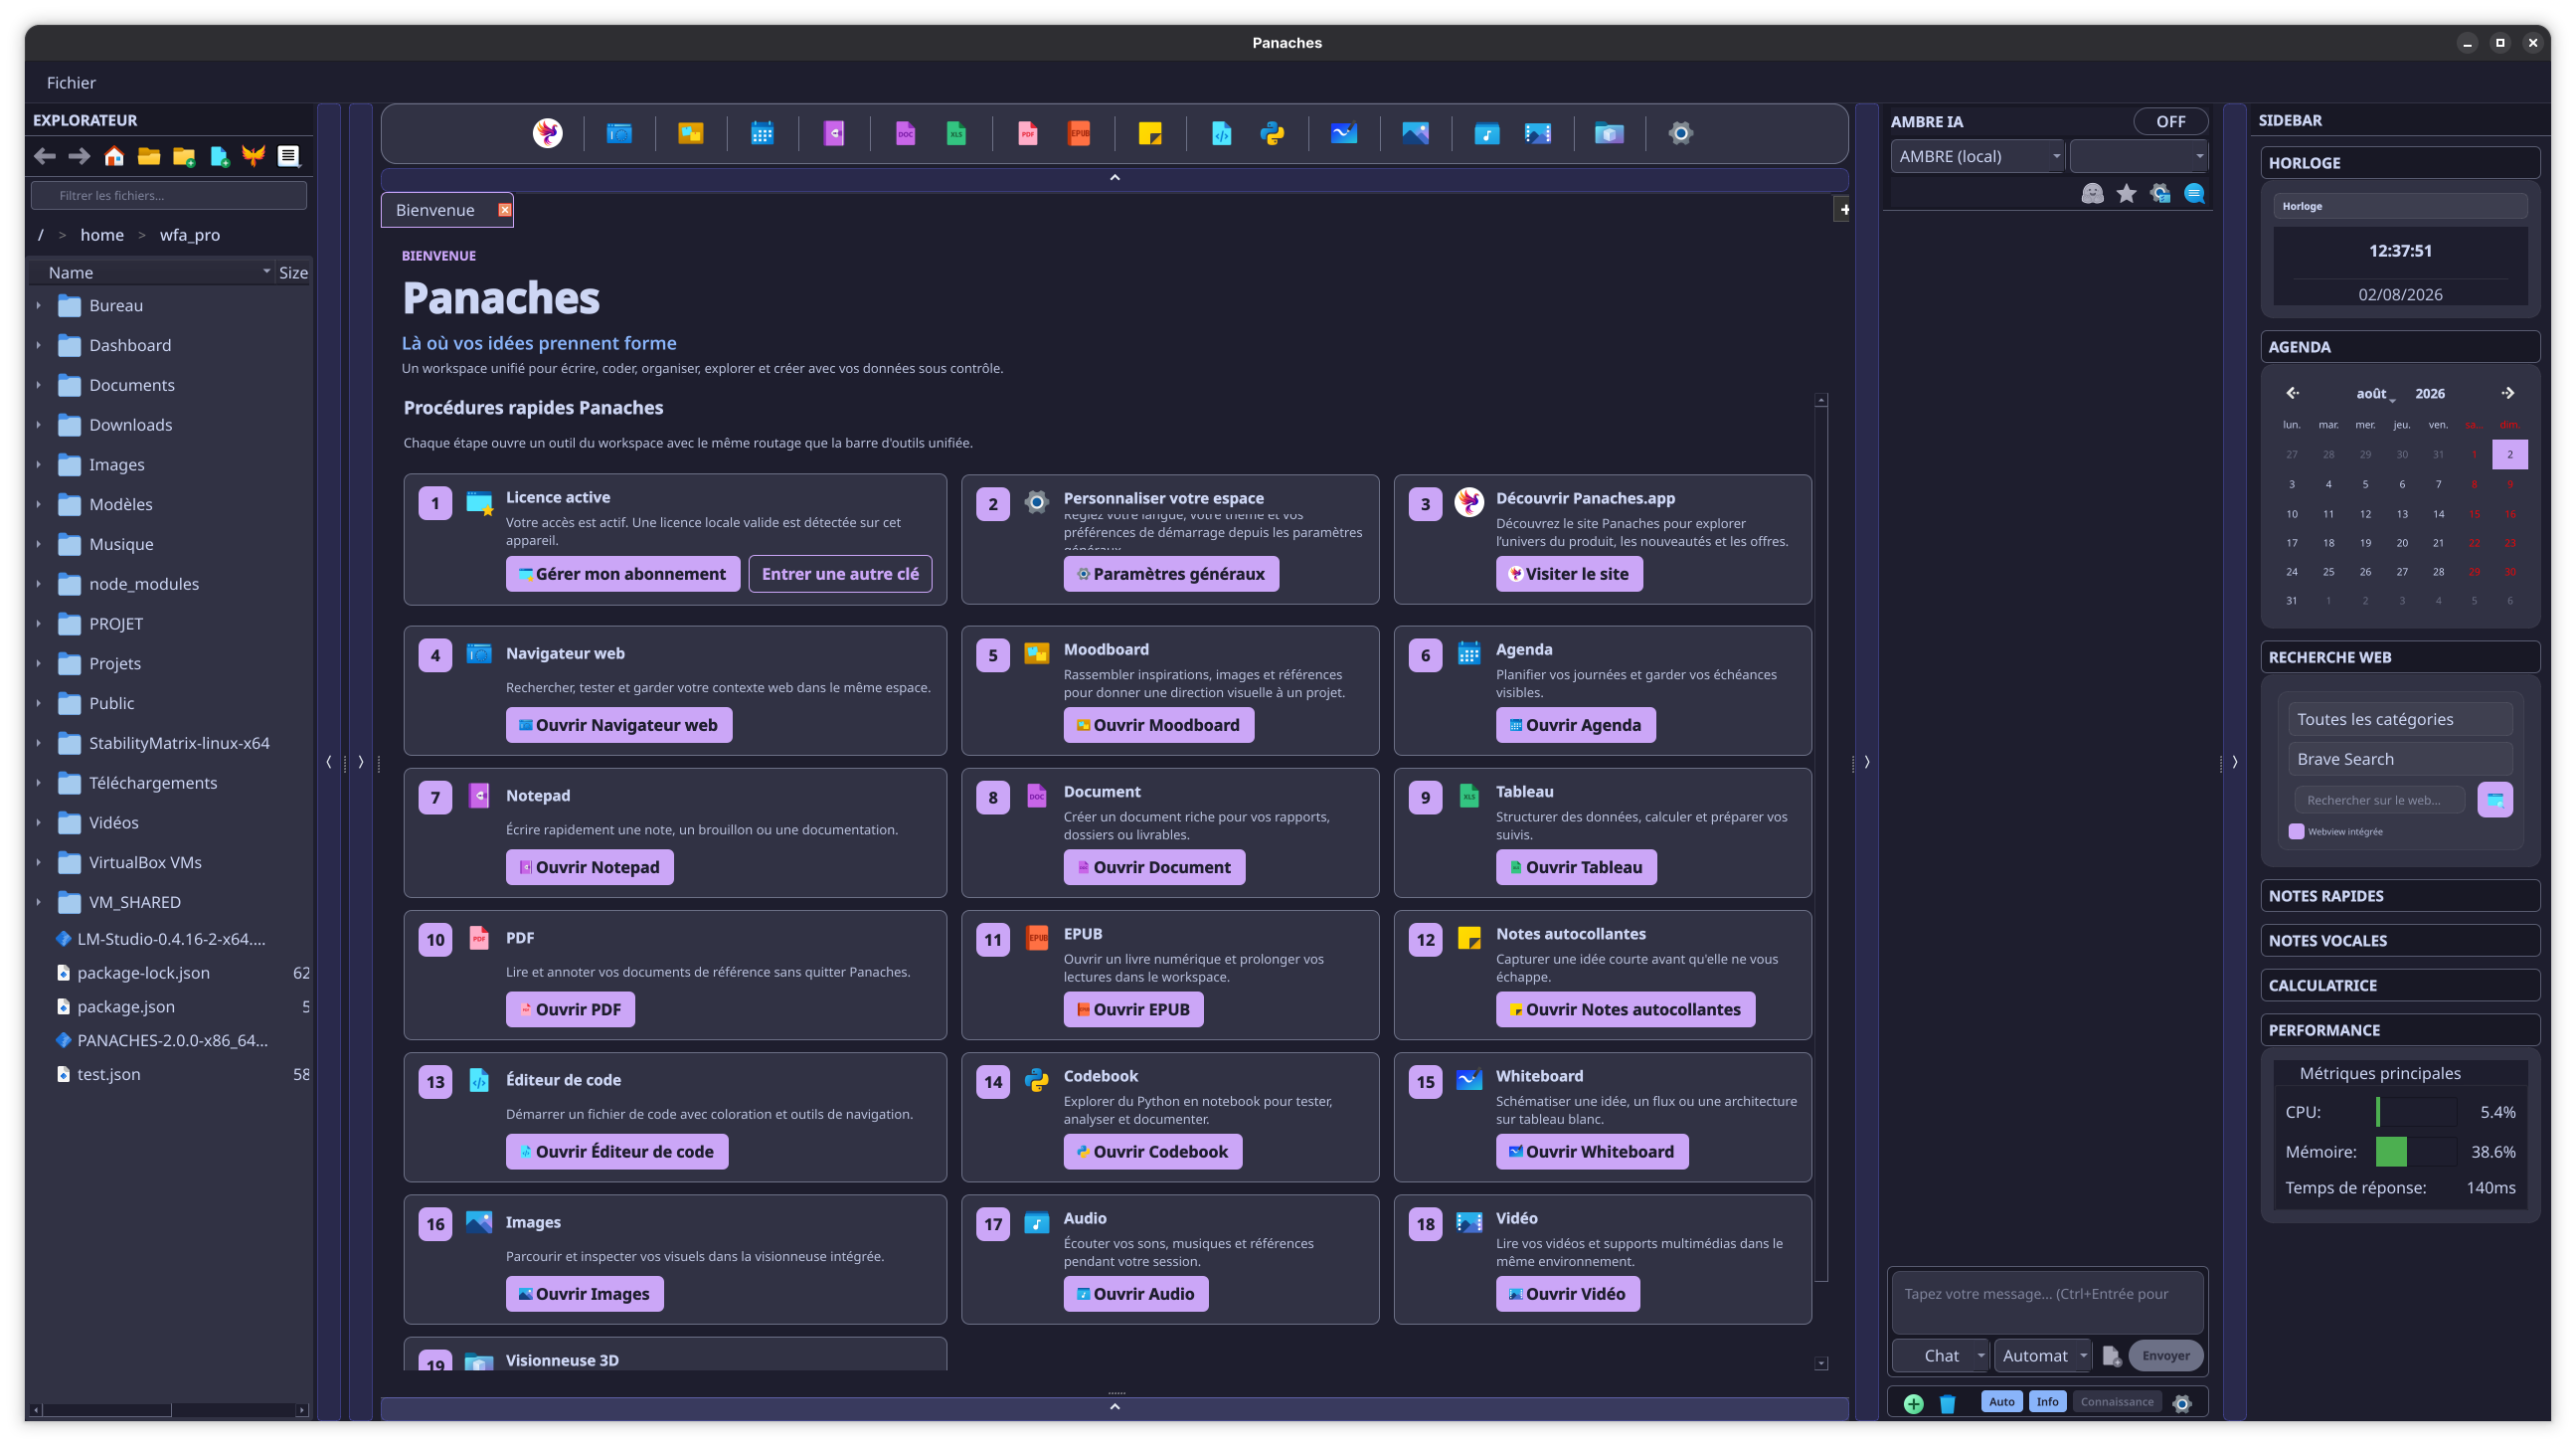Screen dimensions: 2576x1446
Task: Create a new folder from Explorateur toolbar
Action: (x=184, y=156)
